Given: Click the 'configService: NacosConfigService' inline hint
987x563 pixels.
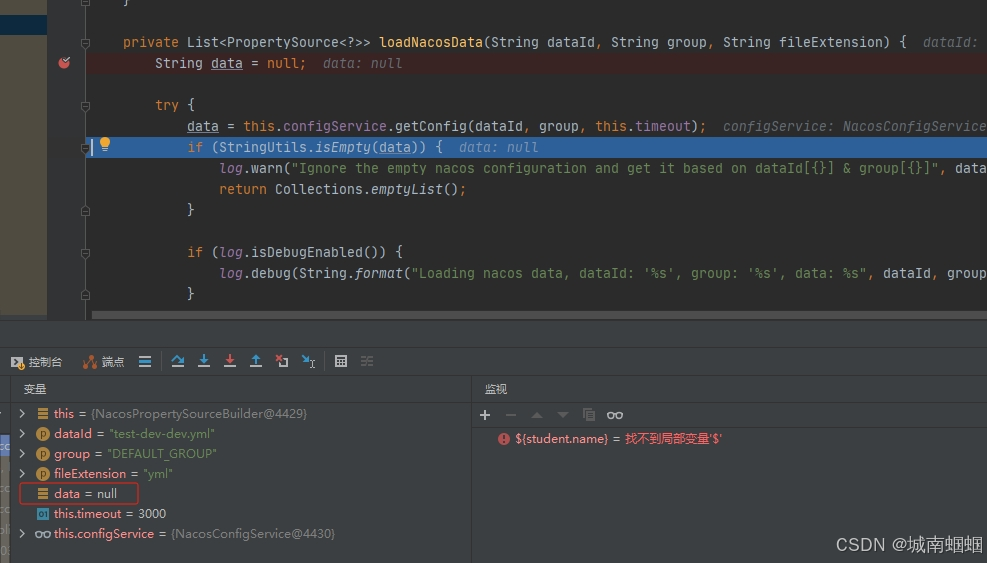Looking at the screenshot, I should [855, 127].
